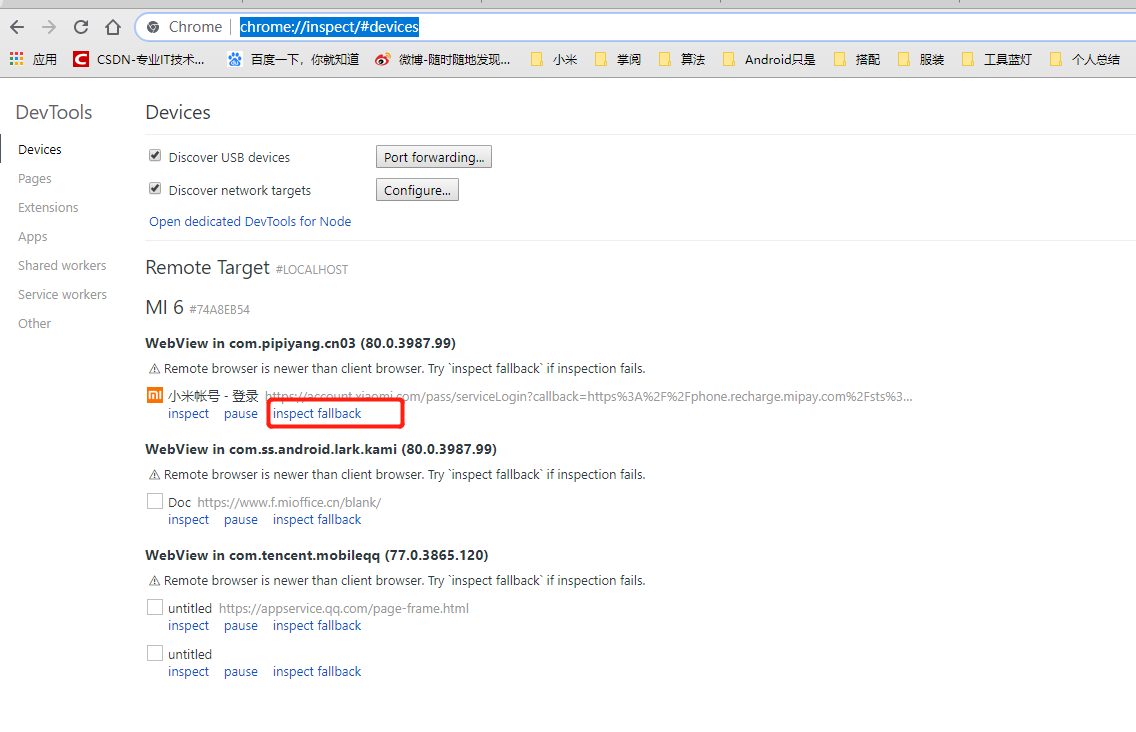
Task: Open the apps grid bookmark icon
Action: [17, 59]
